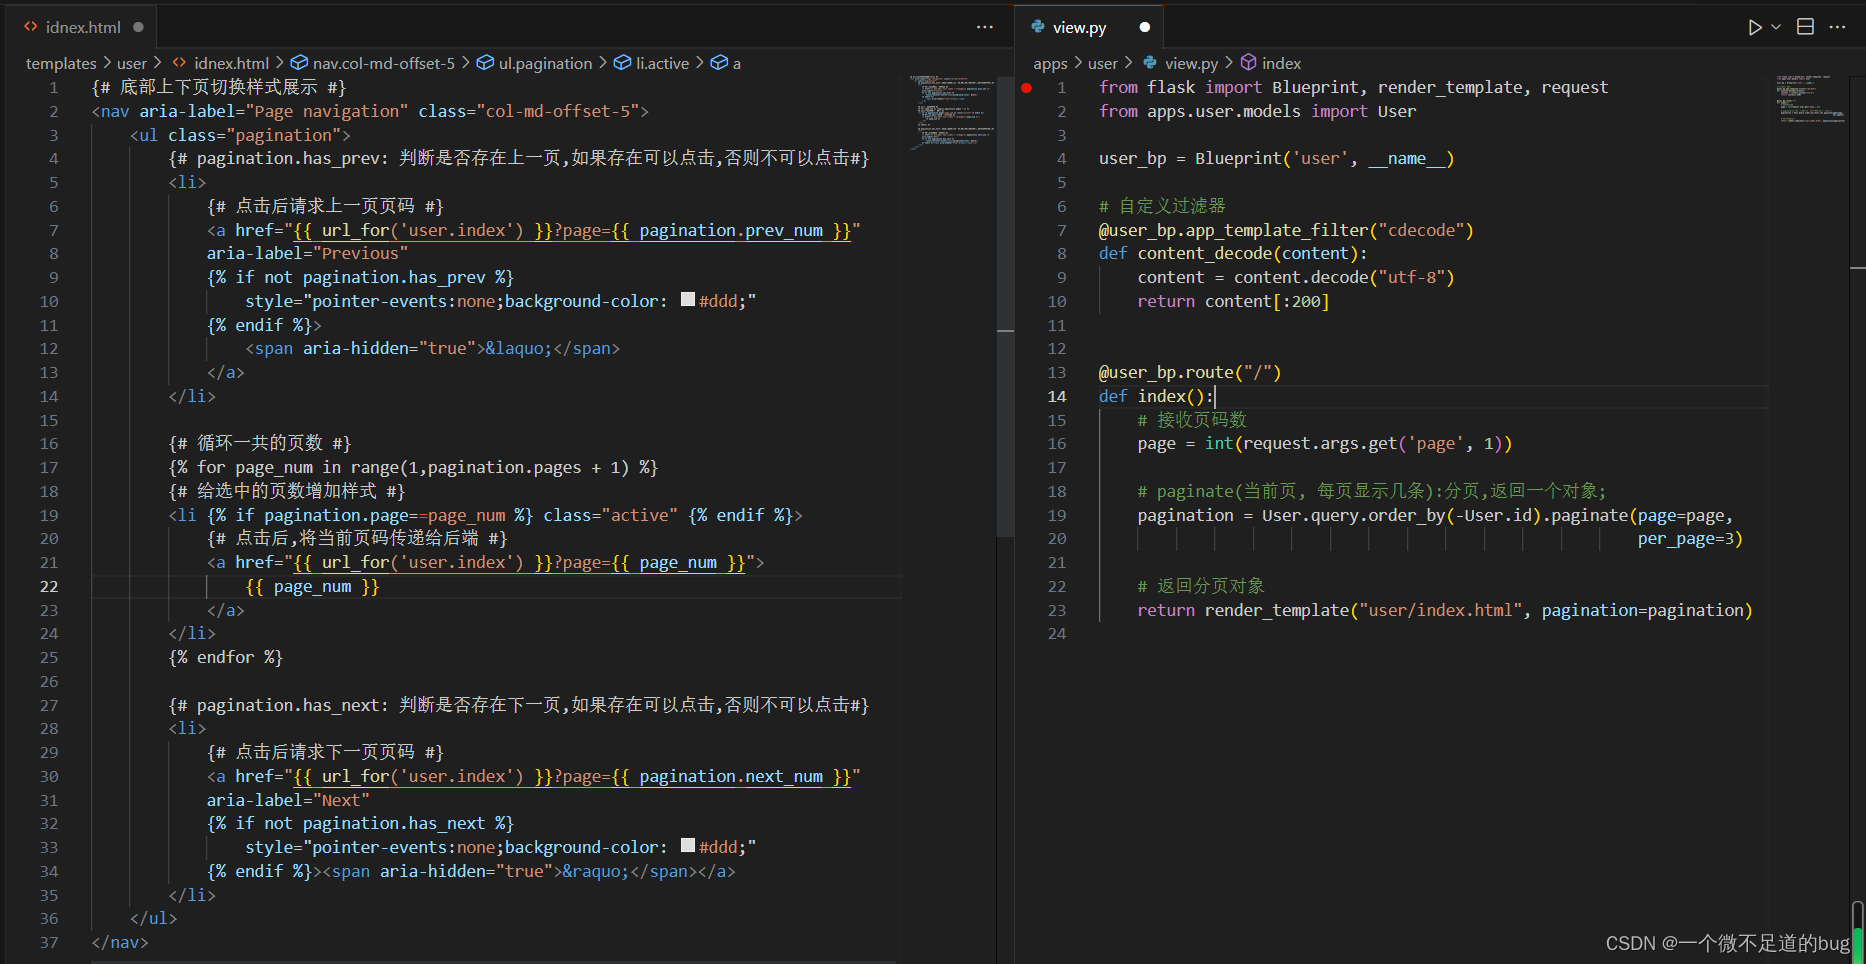This screenshot has height=964, width=1866.
Task: Click page_num href on line 21
Action: pos(678,562)
